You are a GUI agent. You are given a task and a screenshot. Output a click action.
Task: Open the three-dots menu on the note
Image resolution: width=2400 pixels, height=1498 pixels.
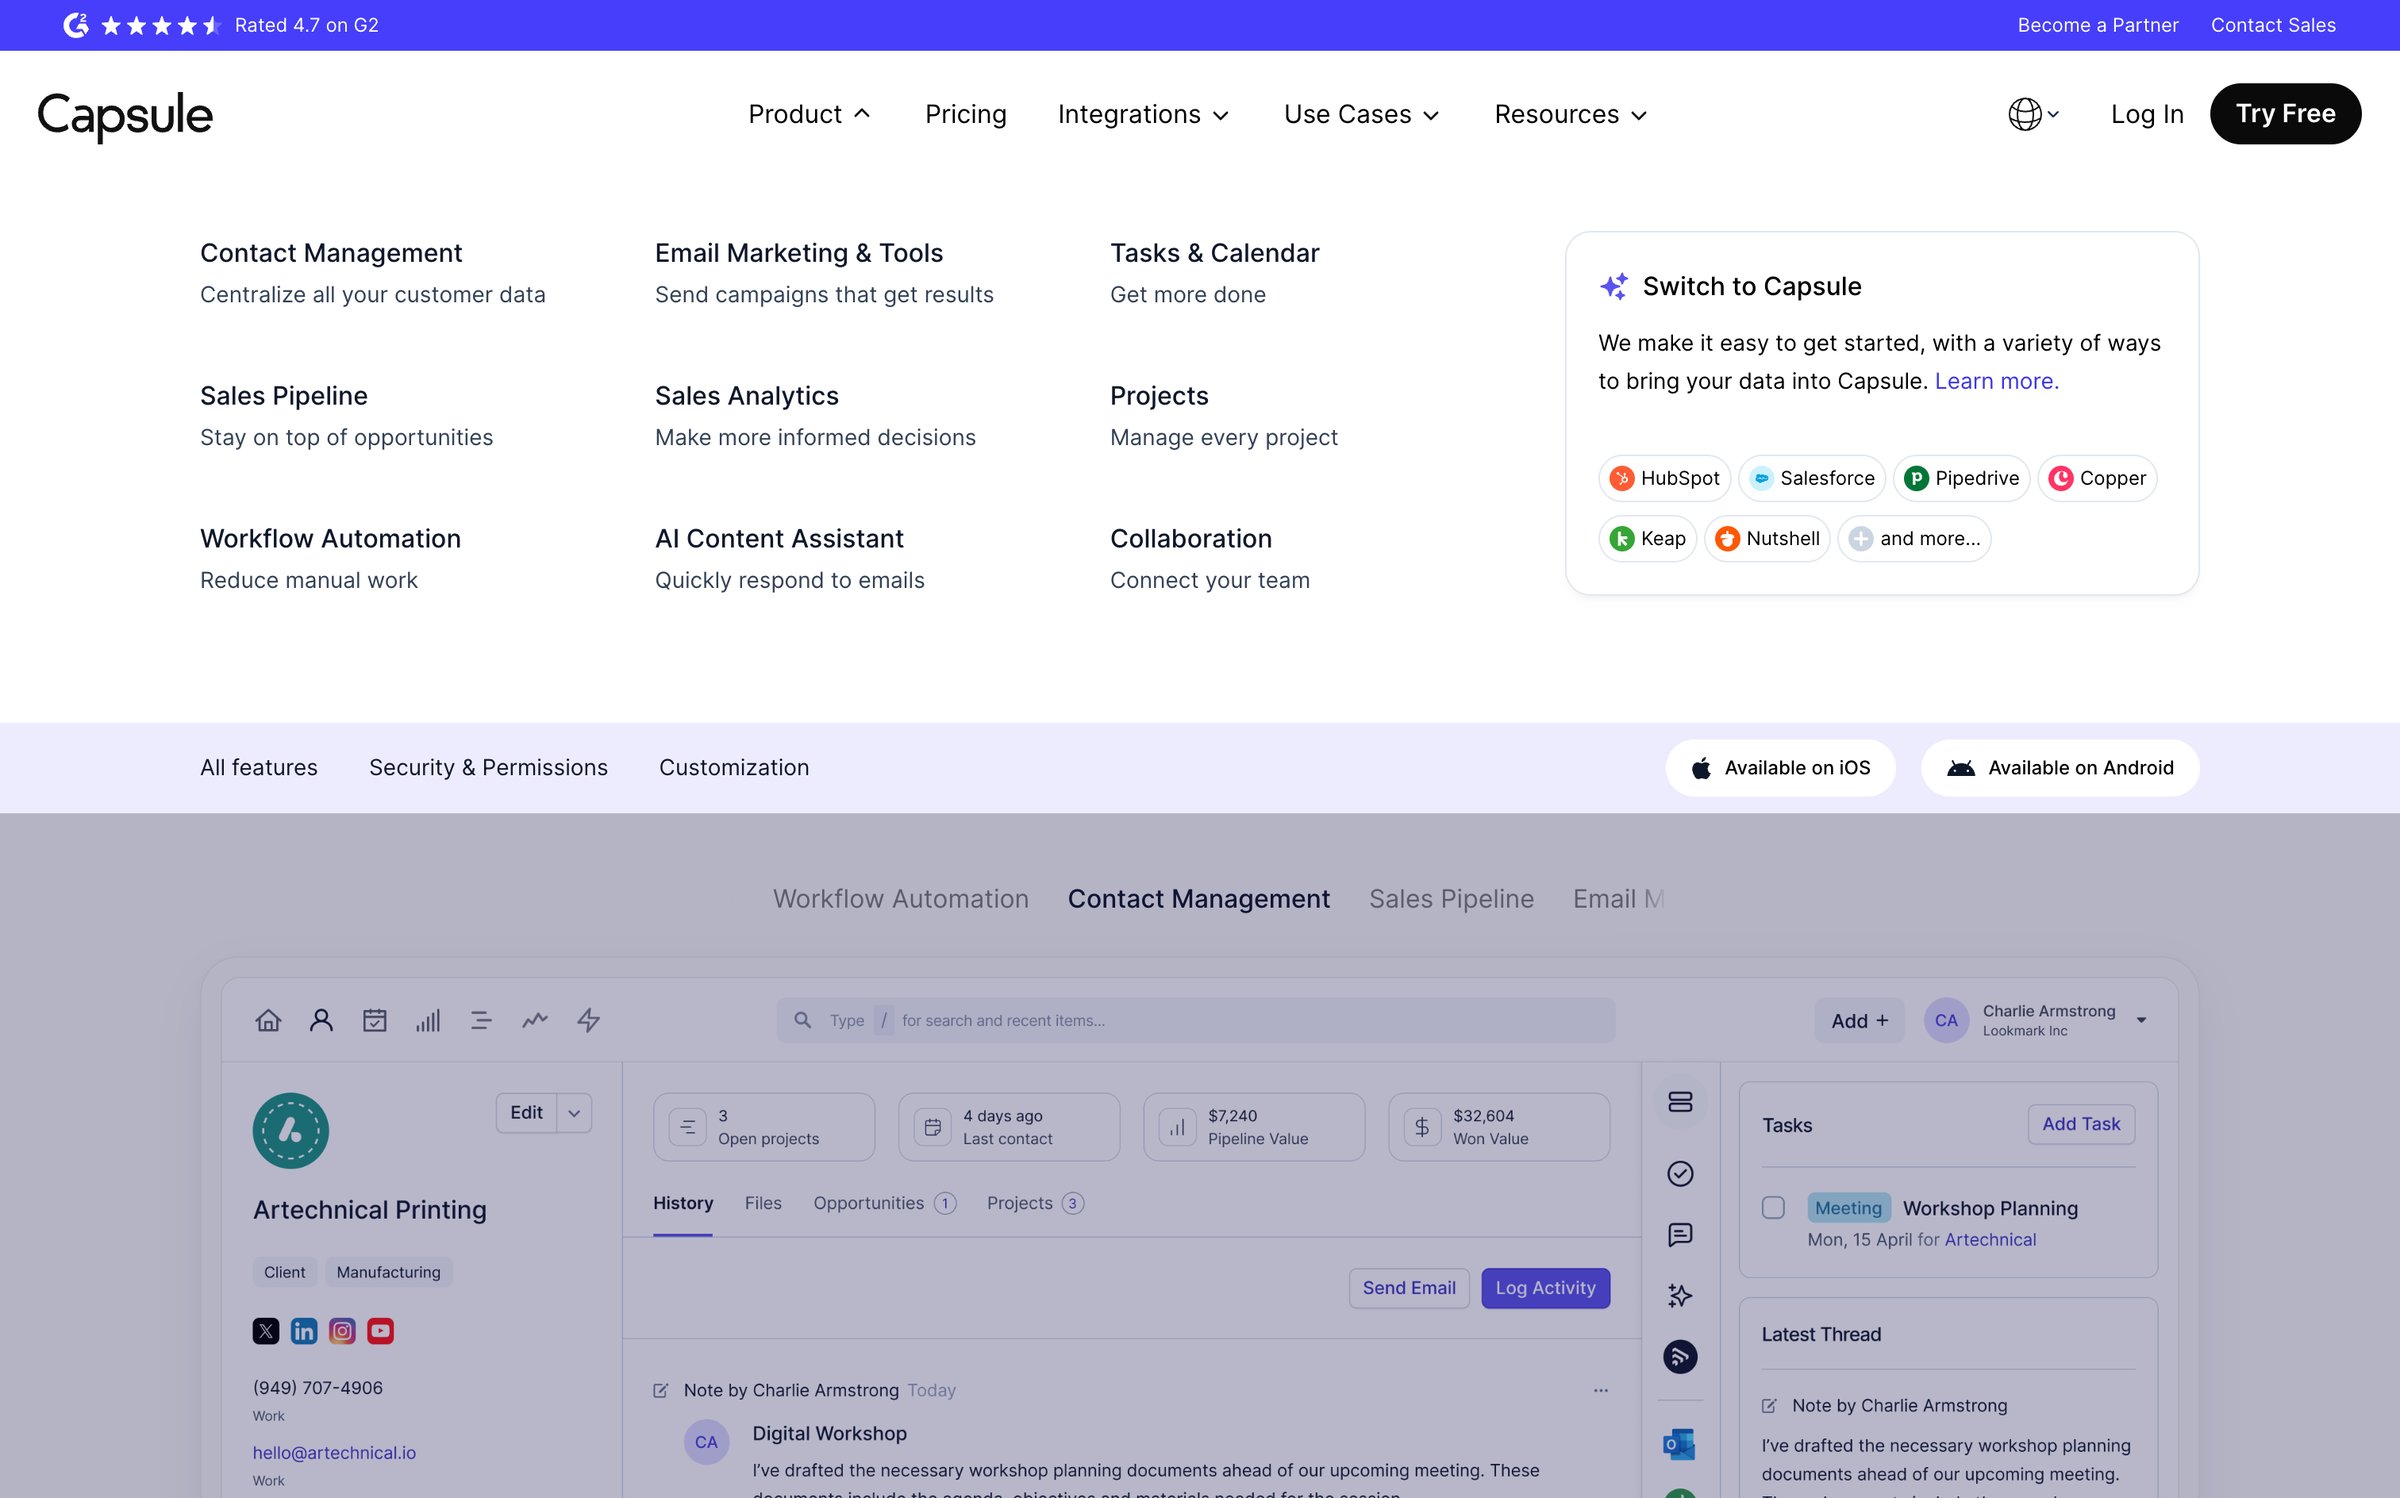click(x=1601, y=1390)
